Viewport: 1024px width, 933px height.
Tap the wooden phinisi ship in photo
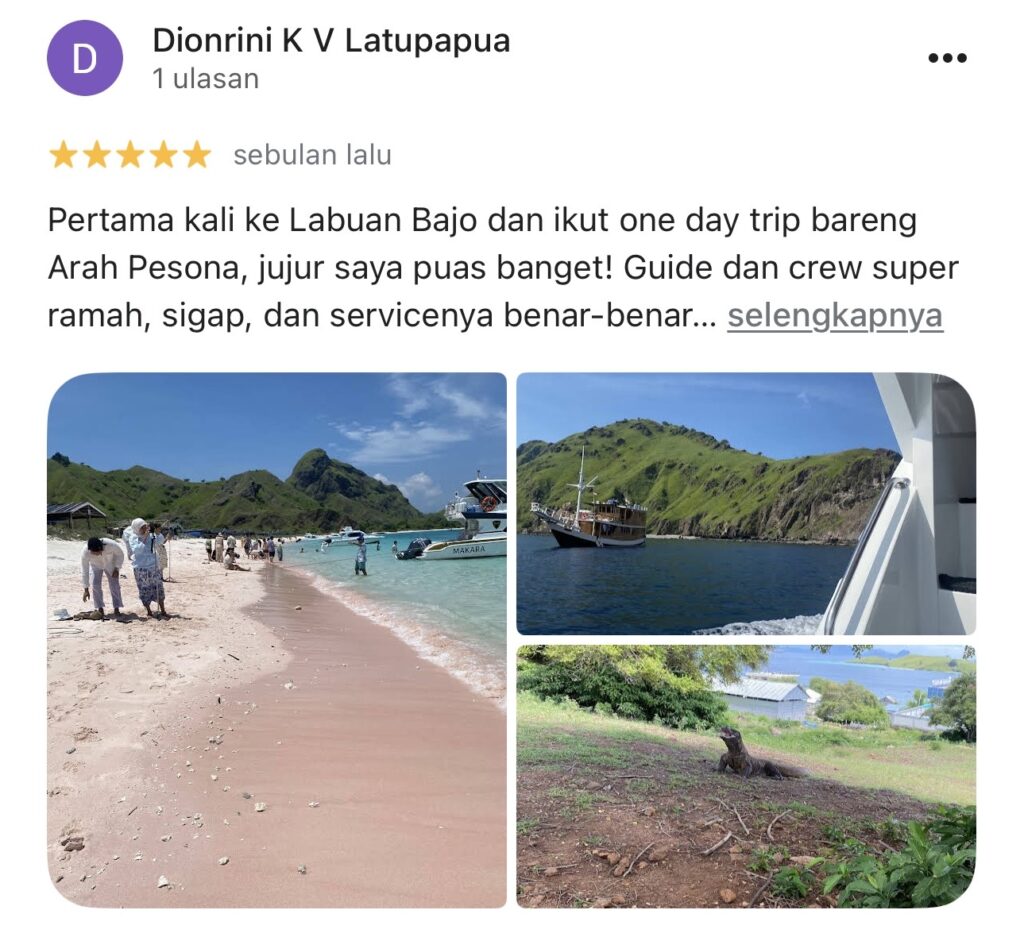591,516
